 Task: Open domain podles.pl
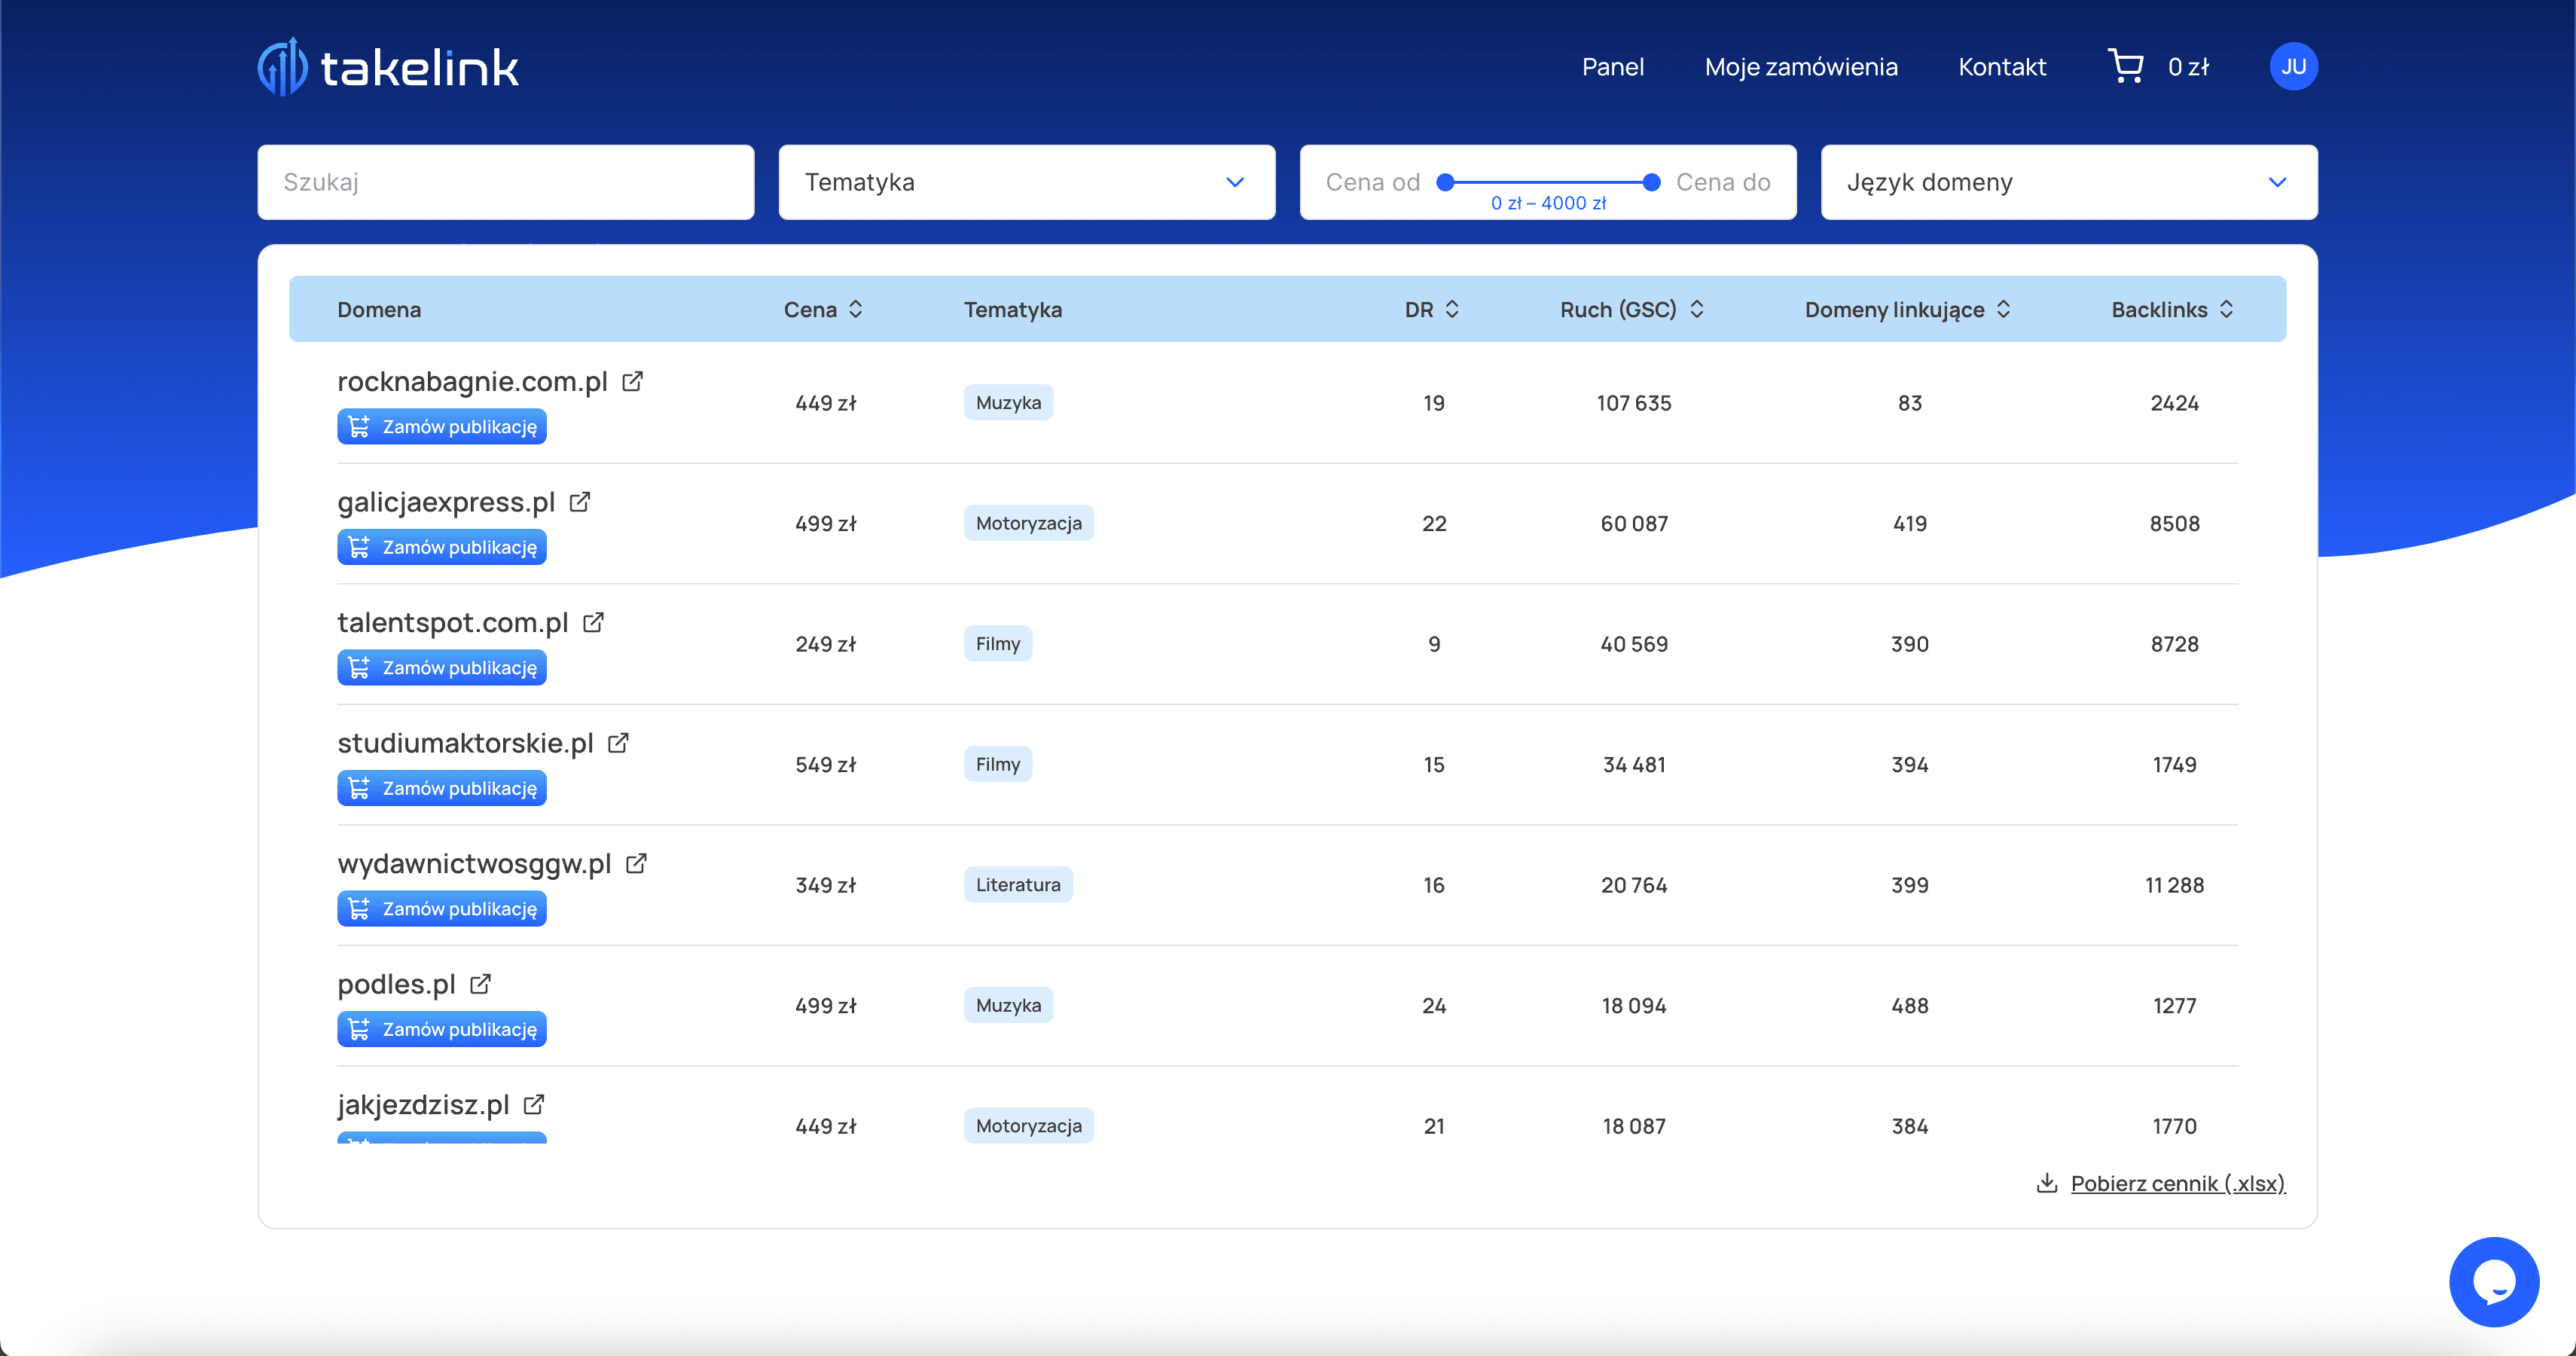(396, 984)
